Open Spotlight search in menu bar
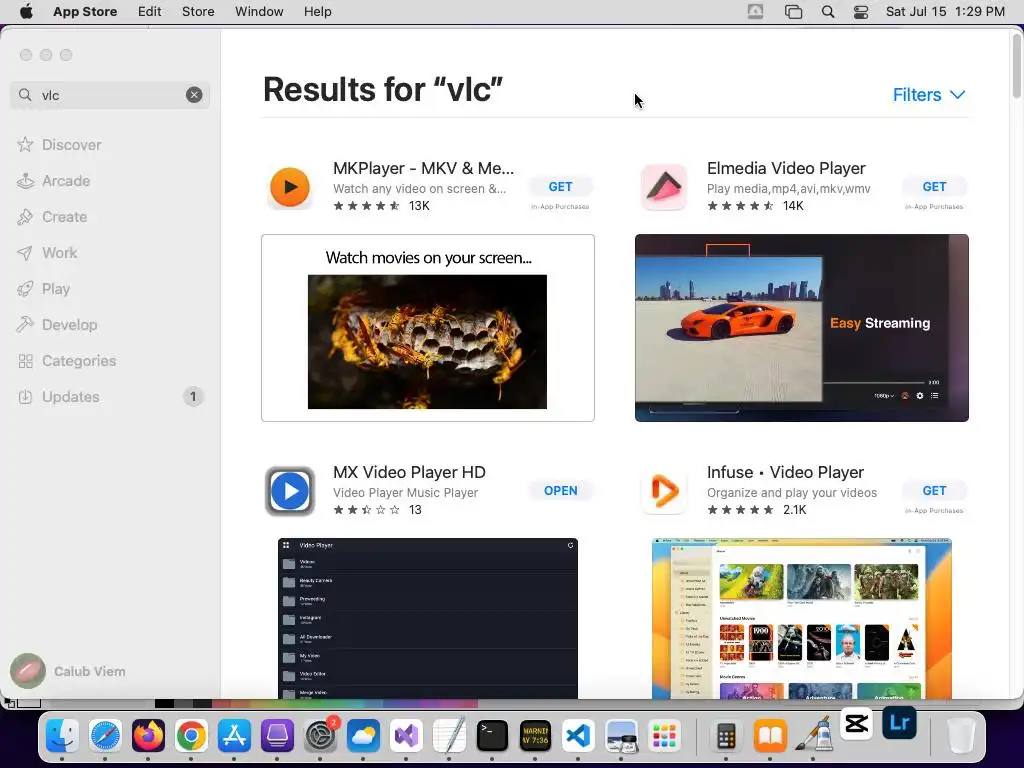This screenshot has width=1024, height=768. [x=827, y=12]
